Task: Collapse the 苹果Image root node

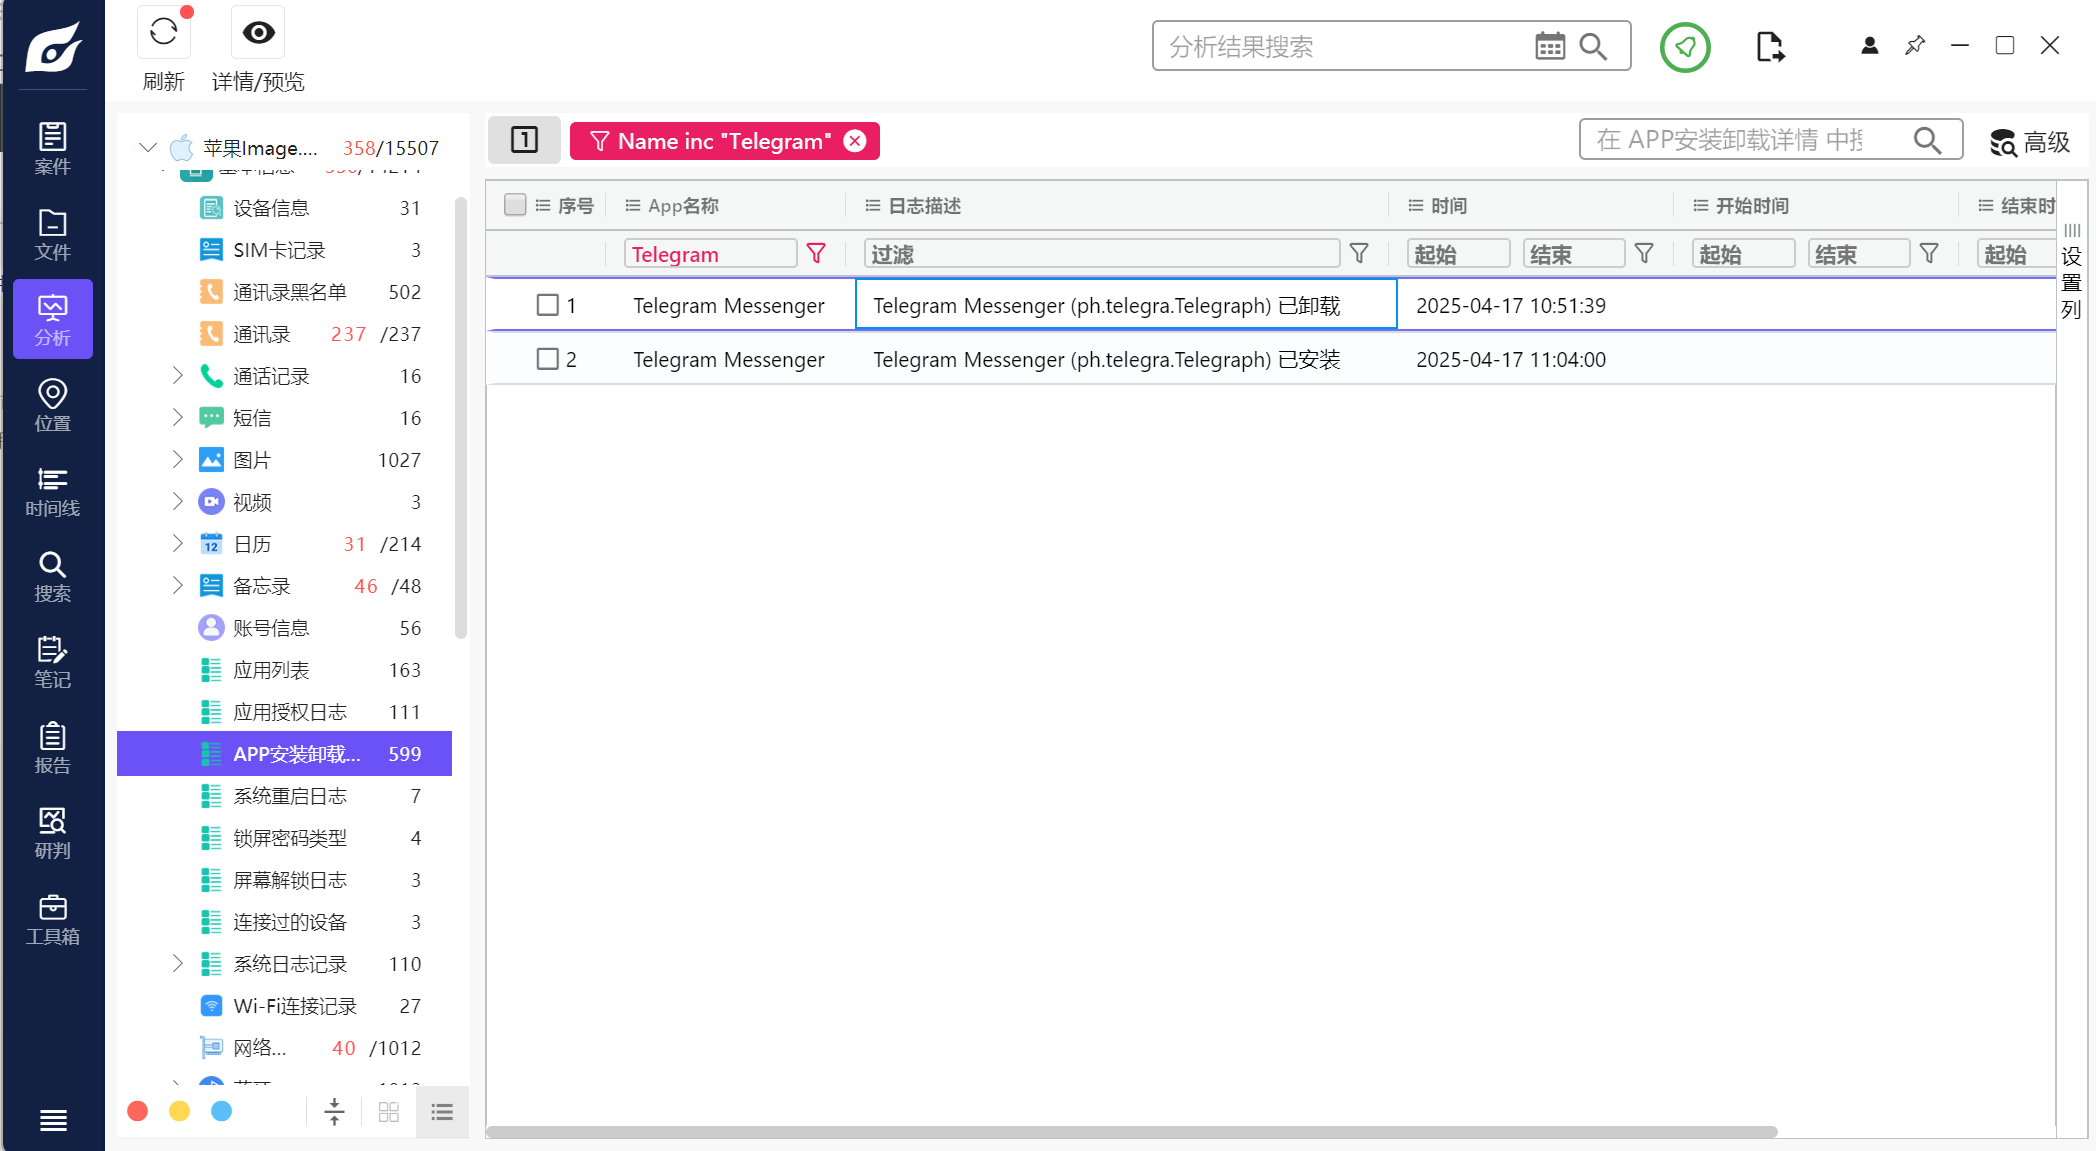Action: pyautogui.click(x=148, y=148)
